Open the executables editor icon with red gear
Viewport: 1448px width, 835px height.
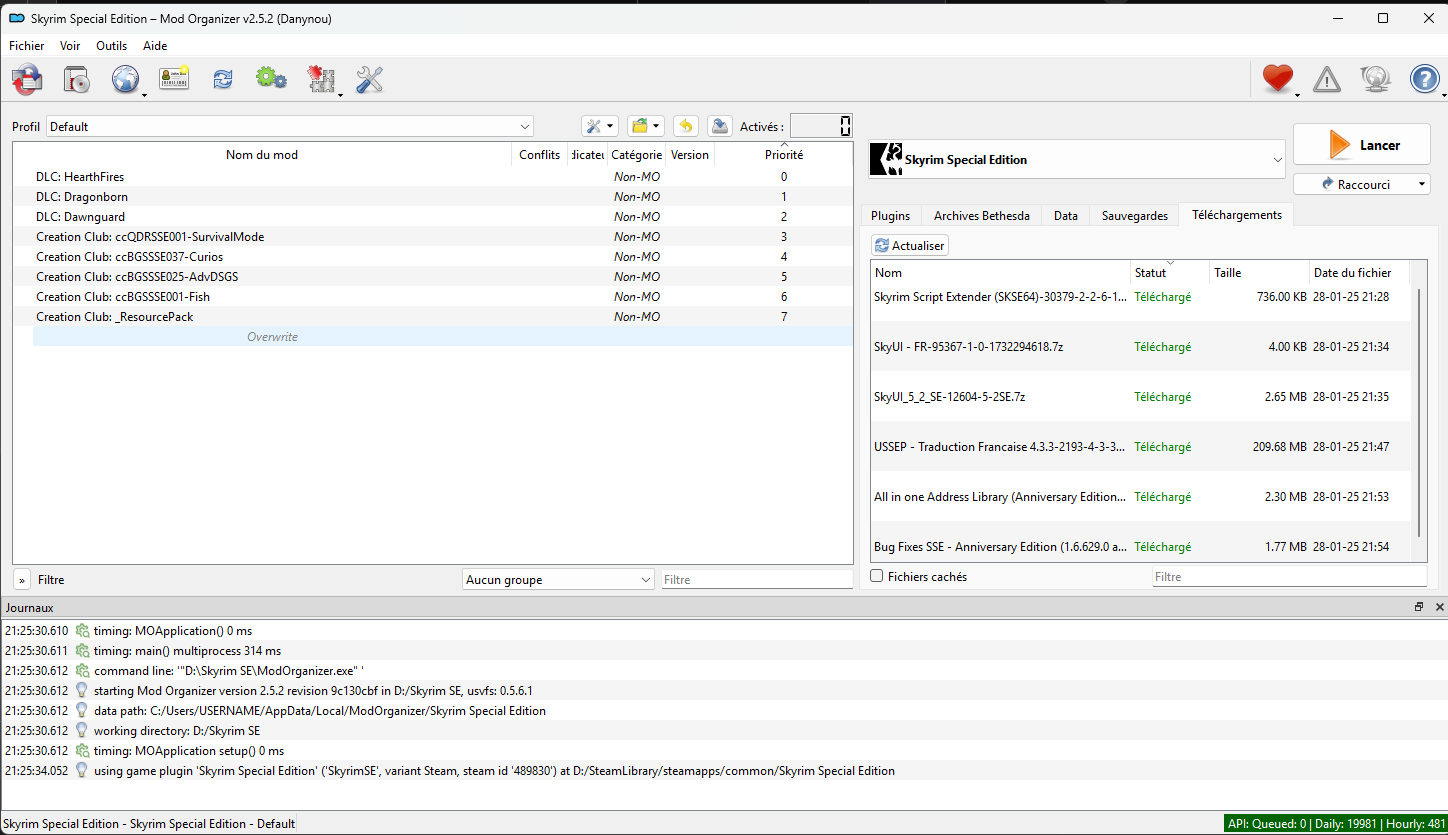pos(321,79)
